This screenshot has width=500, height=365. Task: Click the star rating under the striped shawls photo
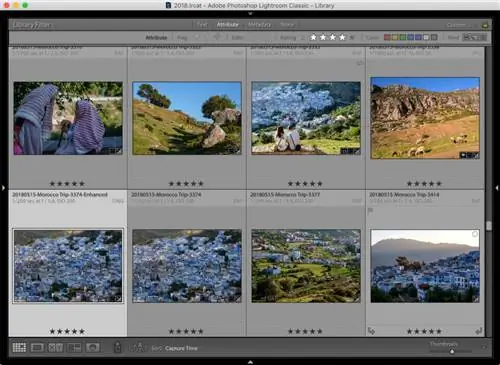(x=67, y=184)
